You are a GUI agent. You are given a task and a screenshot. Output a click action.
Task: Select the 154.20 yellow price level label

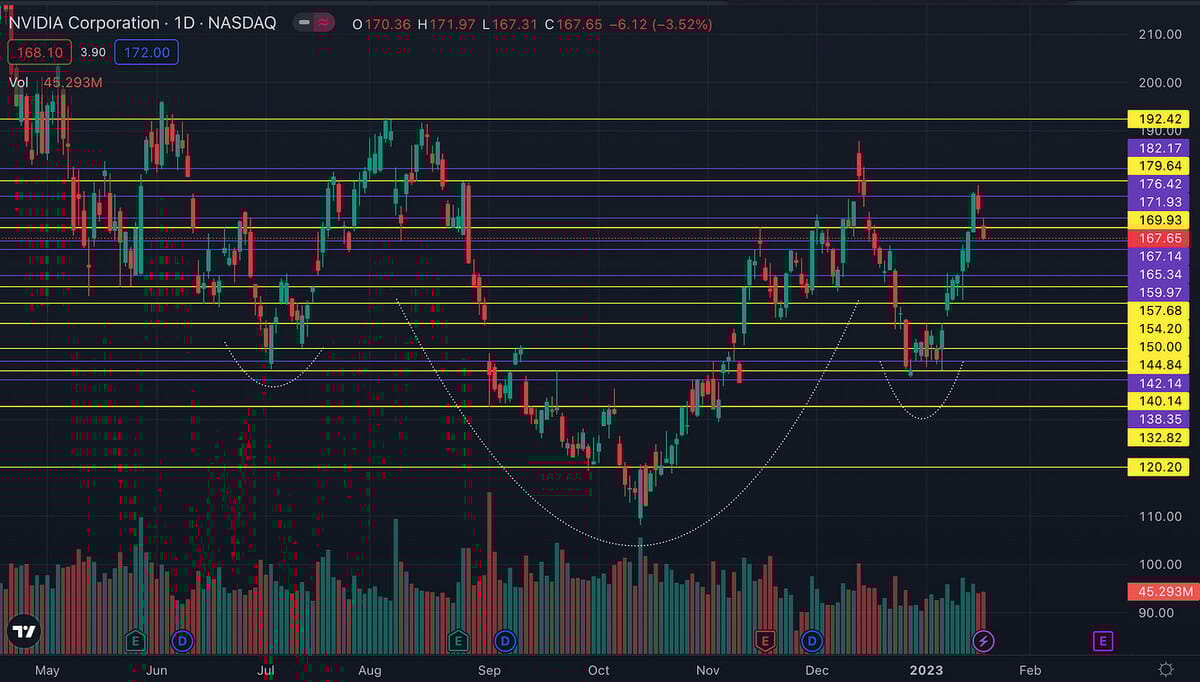click(1160, 329)
